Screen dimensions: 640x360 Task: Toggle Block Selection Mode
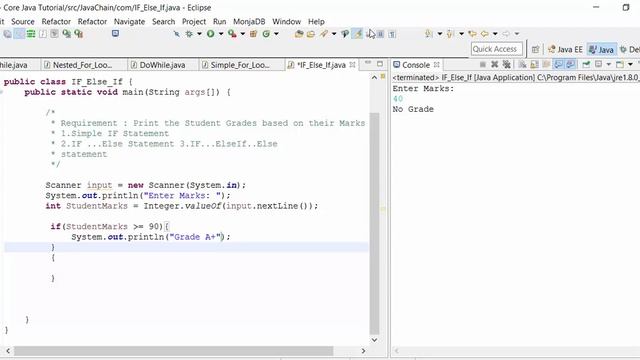[x=380, y=34]
